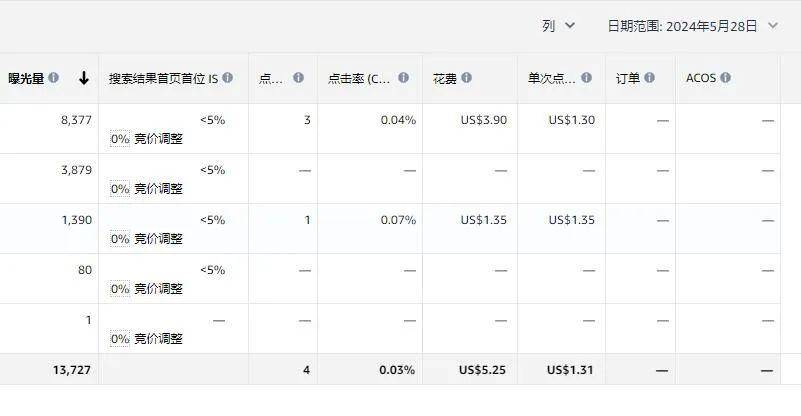Click info icon next to 花费 header
Image resolution: width=801 pixels, height=416 pixels.
pos(466,78)
